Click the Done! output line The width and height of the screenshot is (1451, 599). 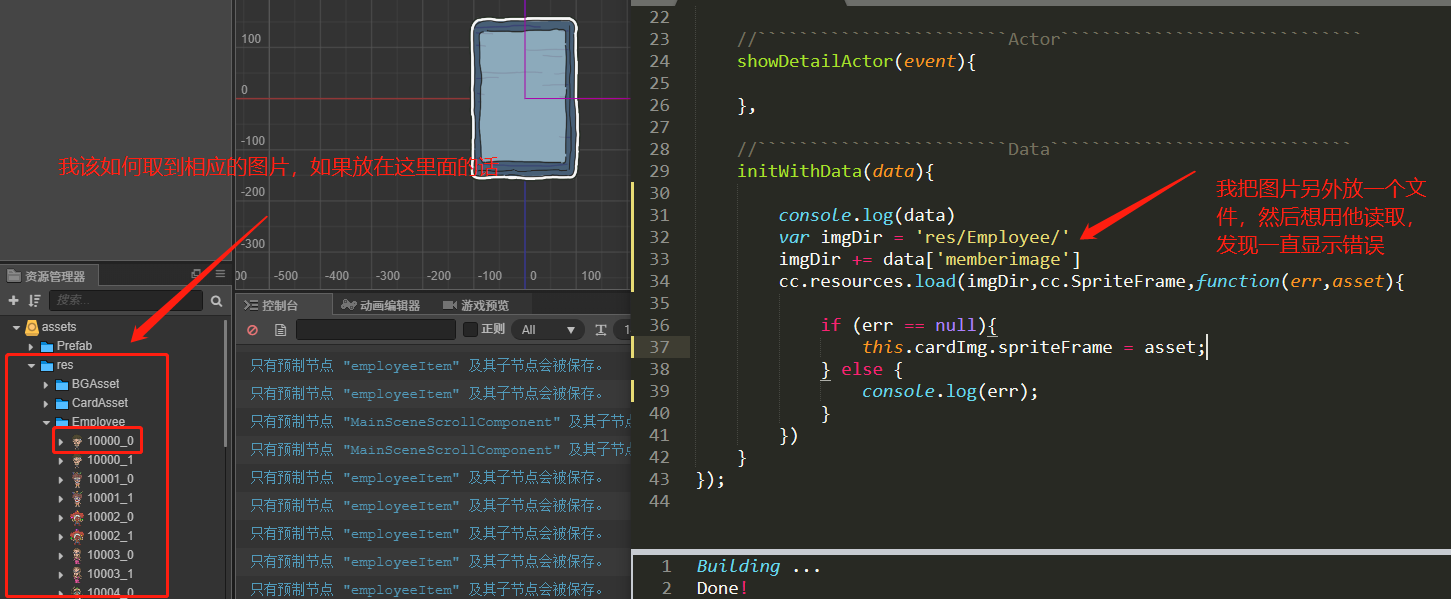click(722, 588)
